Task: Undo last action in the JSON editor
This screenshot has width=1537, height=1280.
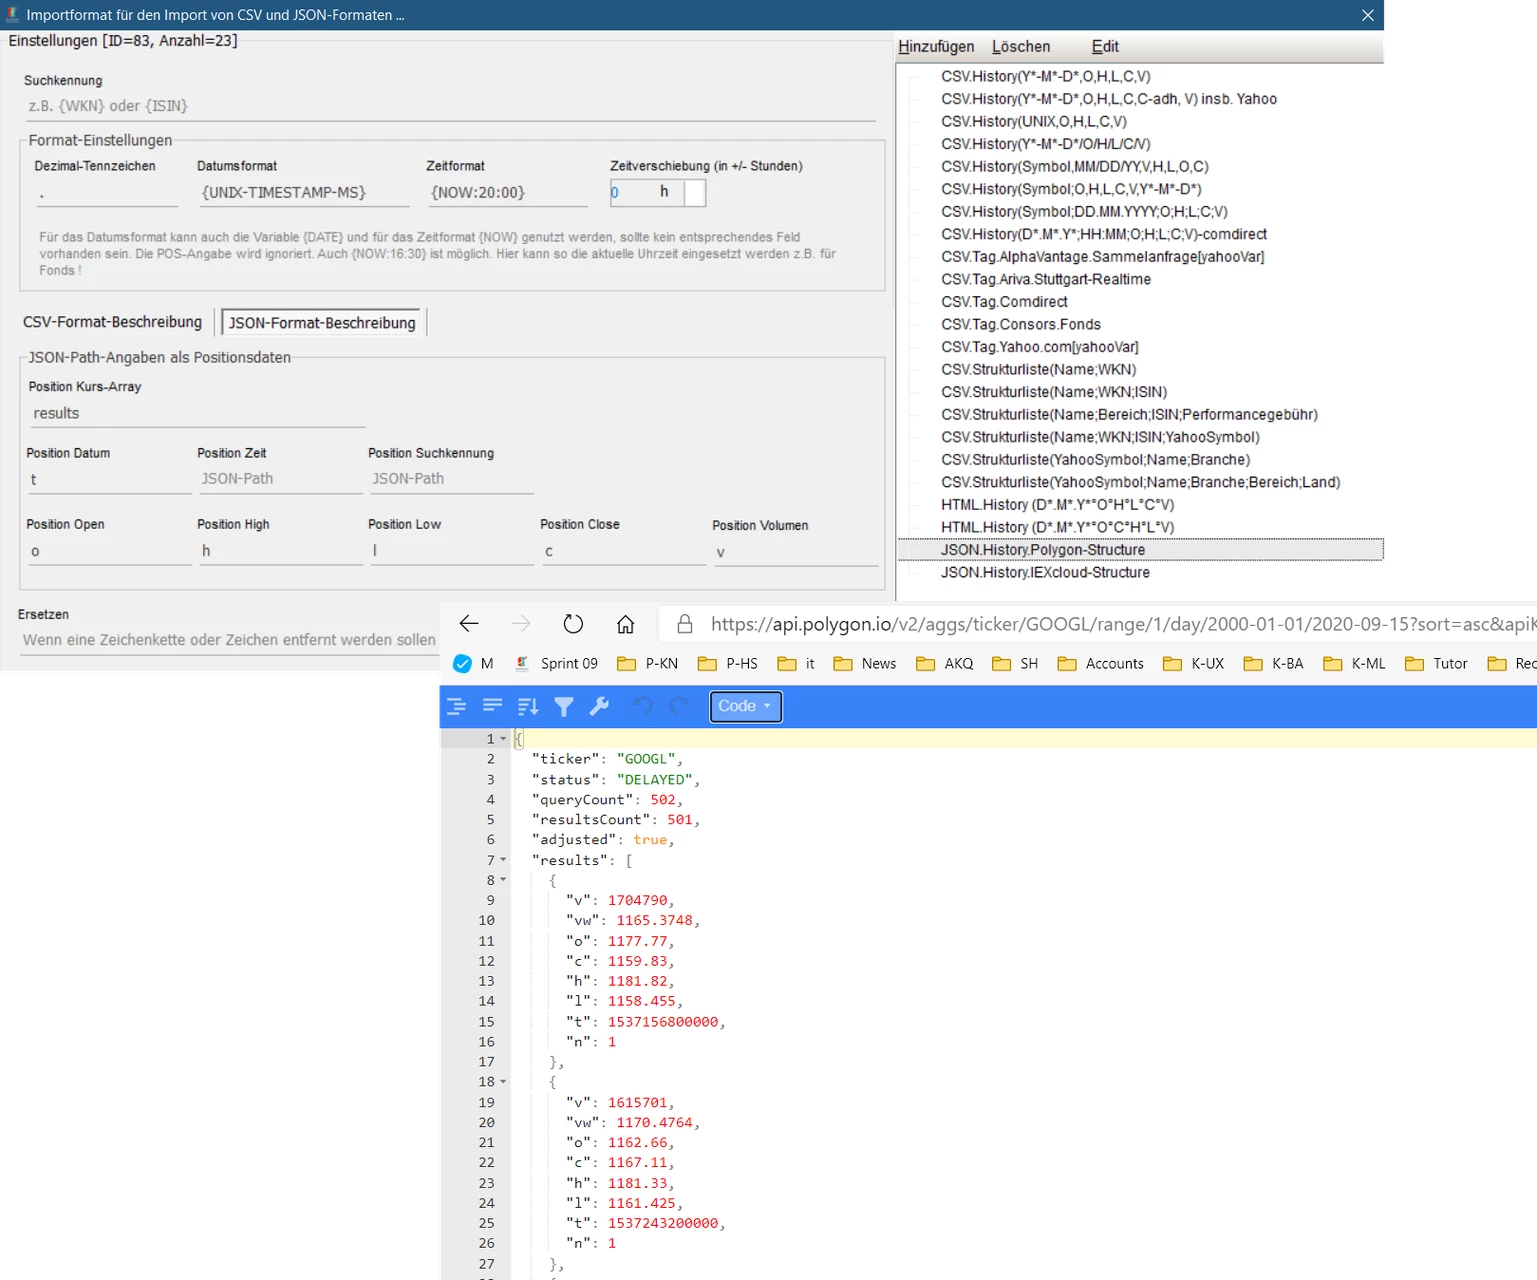Action: pyautogui.click(x=643, y=706)
